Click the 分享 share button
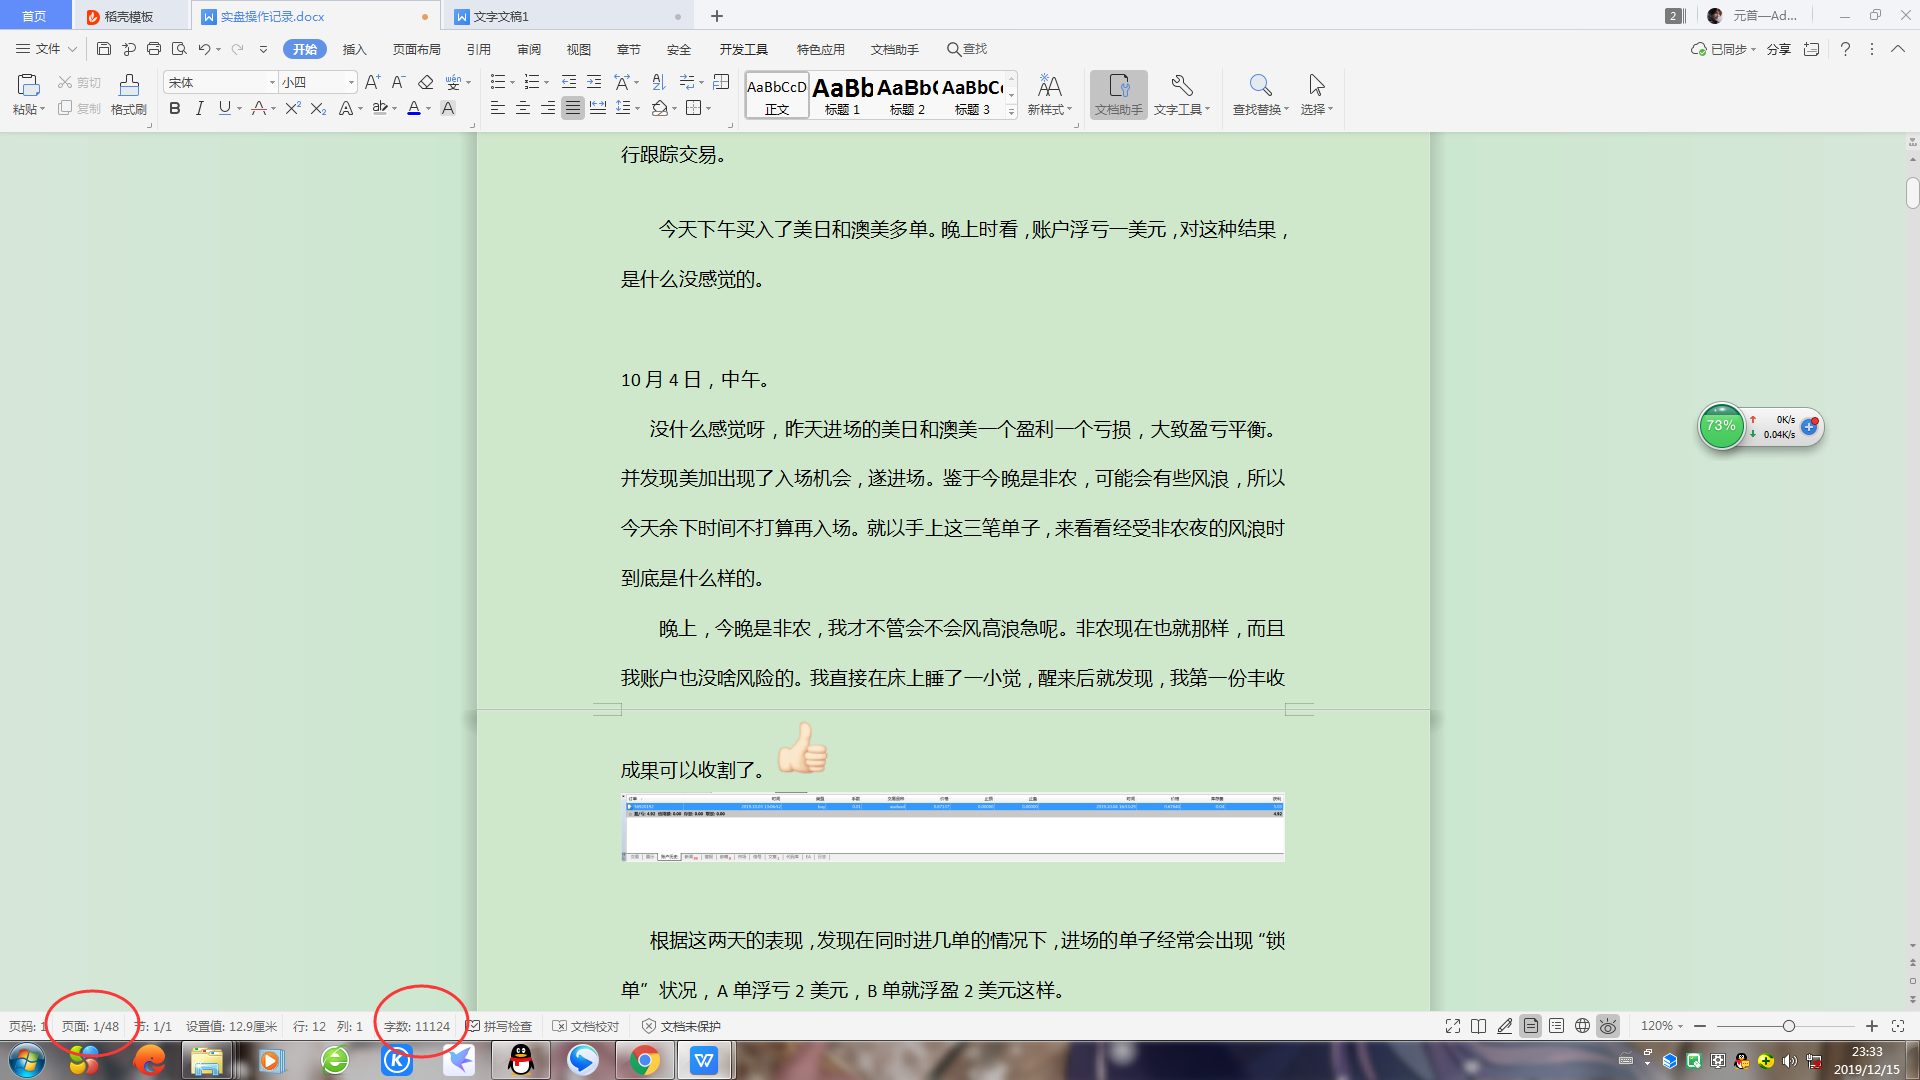 pyautogui.click(x=1778, y=49)
